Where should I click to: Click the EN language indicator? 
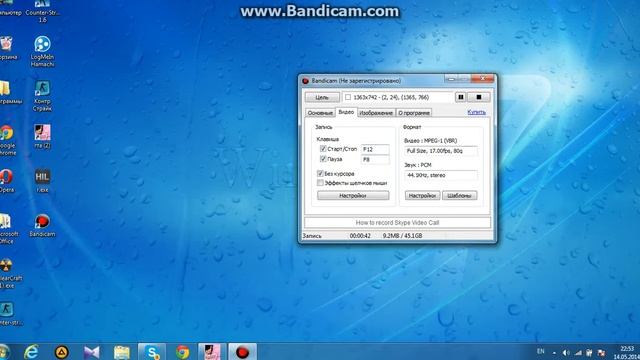point(541,351)
